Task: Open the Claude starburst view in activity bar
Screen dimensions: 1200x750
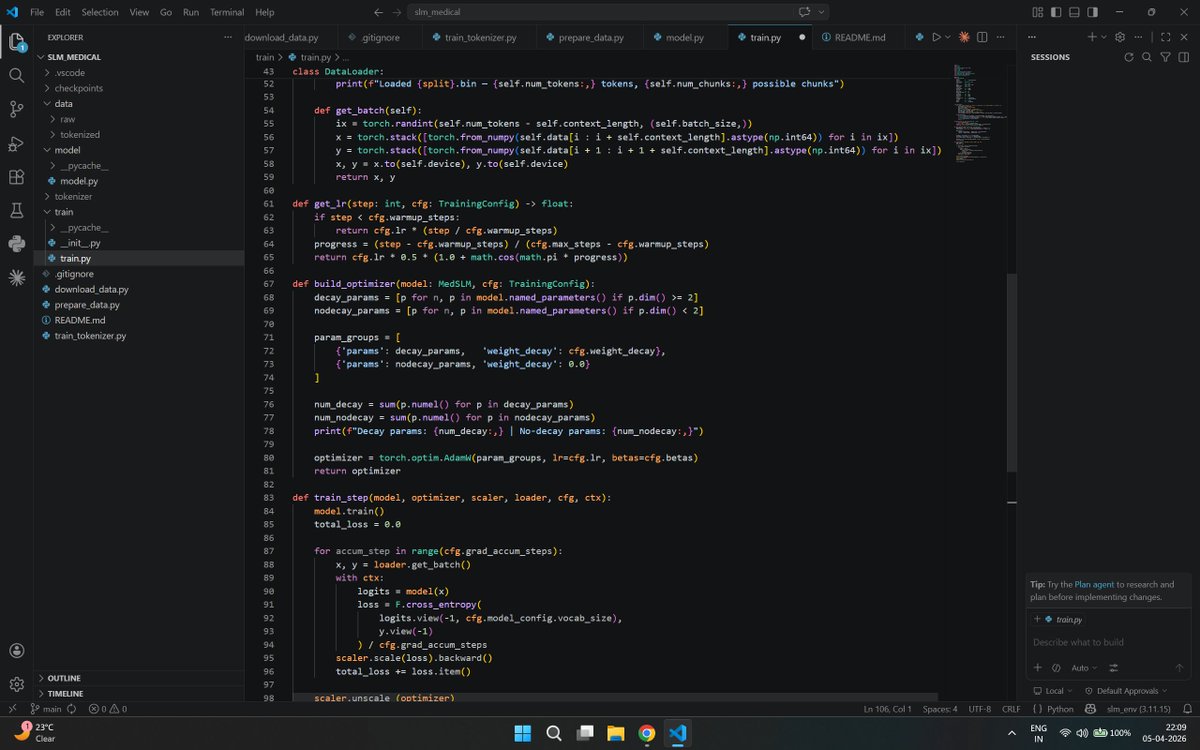Action: [x=16, y=278]
